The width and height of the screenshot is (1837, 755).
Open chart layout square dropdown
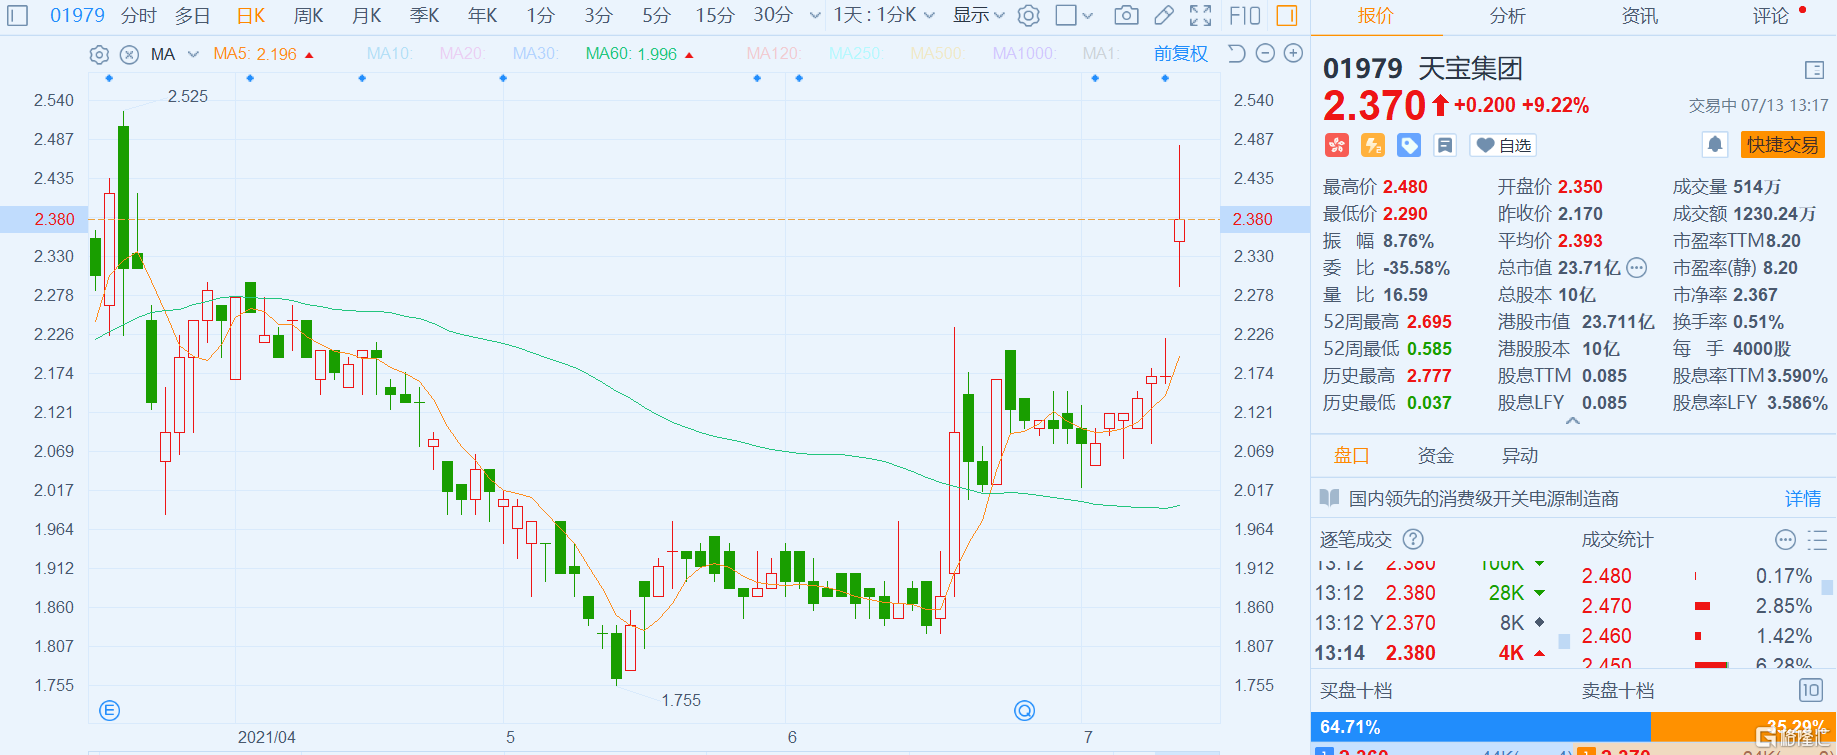coord(1075,15)
